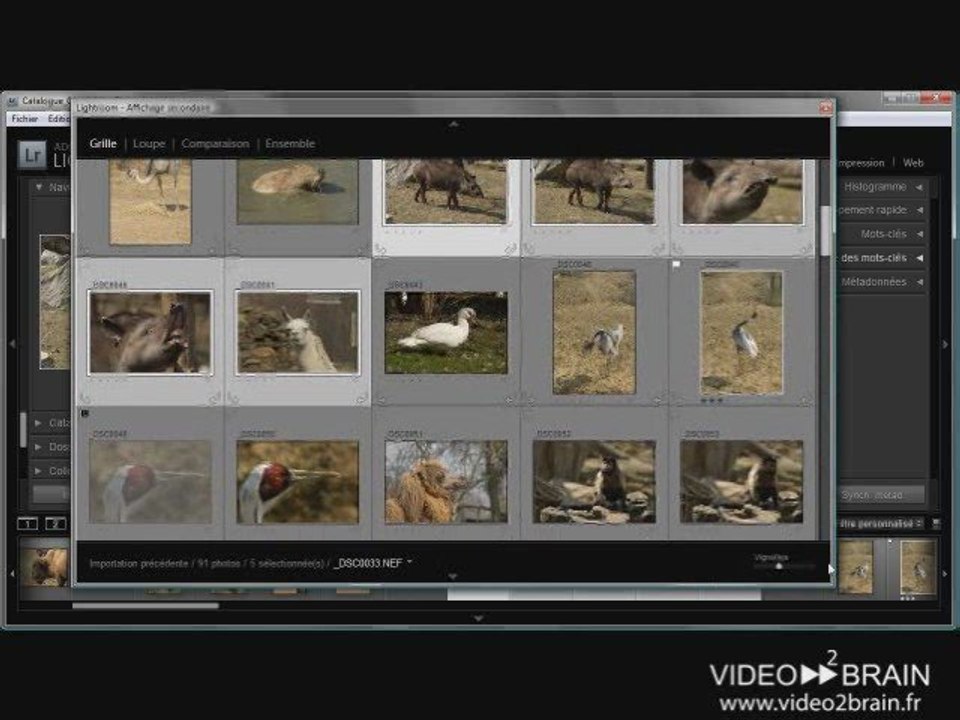Click star rating under standing crane photo

pos(713,400)
